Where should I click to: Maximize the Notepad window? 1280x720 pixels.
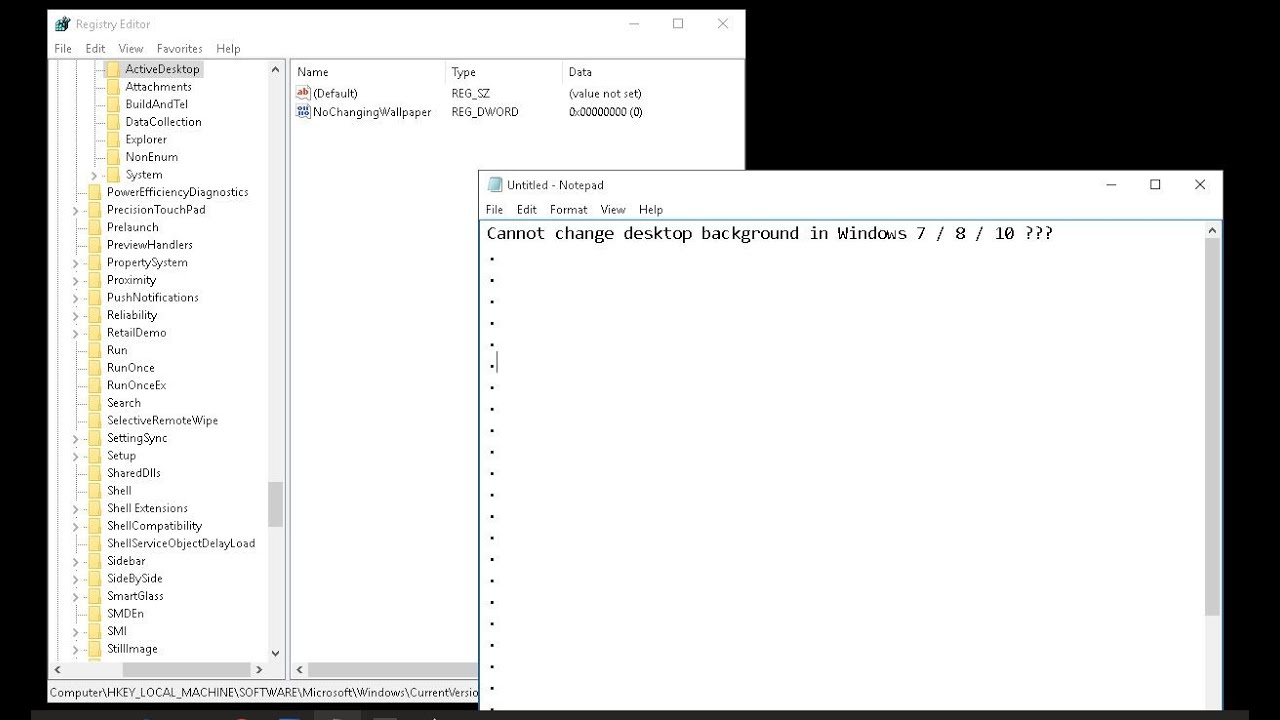(1155, 185)
